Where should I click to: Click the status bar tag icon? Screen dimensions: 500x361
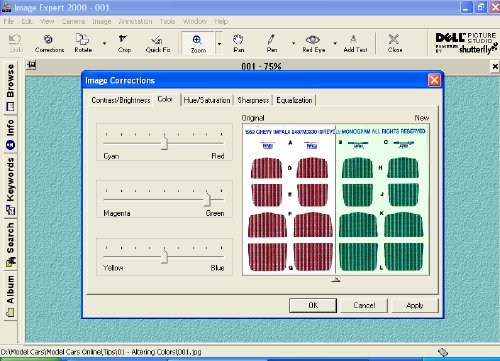click(x=443, y=352)
